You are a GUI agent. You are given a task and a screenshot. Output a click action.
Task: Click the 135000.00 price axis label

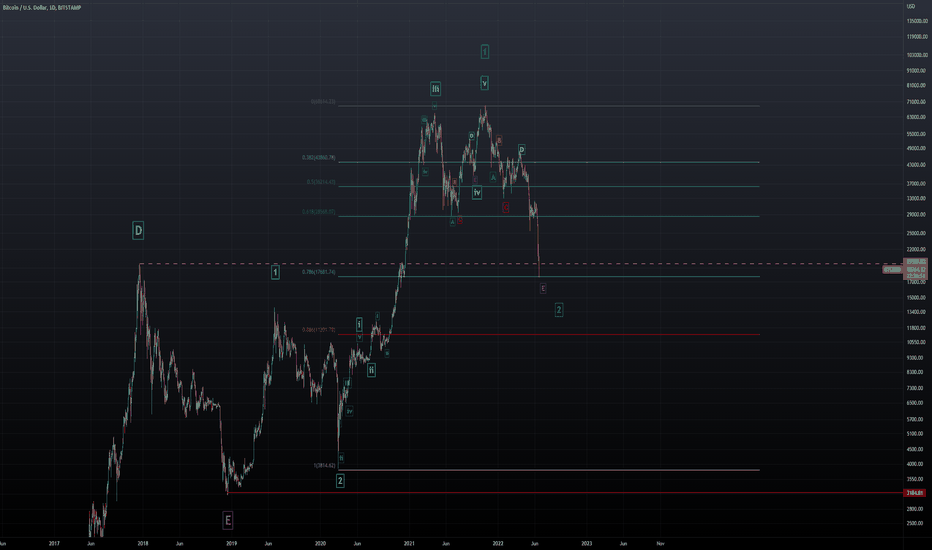[917, 21]
